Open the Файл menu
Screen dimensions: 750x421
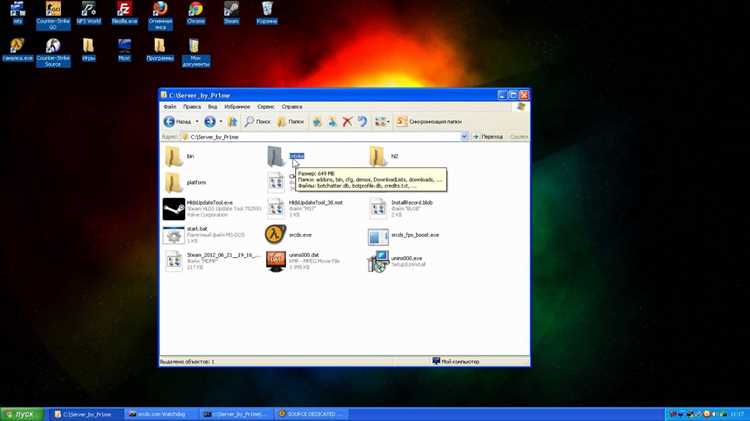tap(170, 107)
